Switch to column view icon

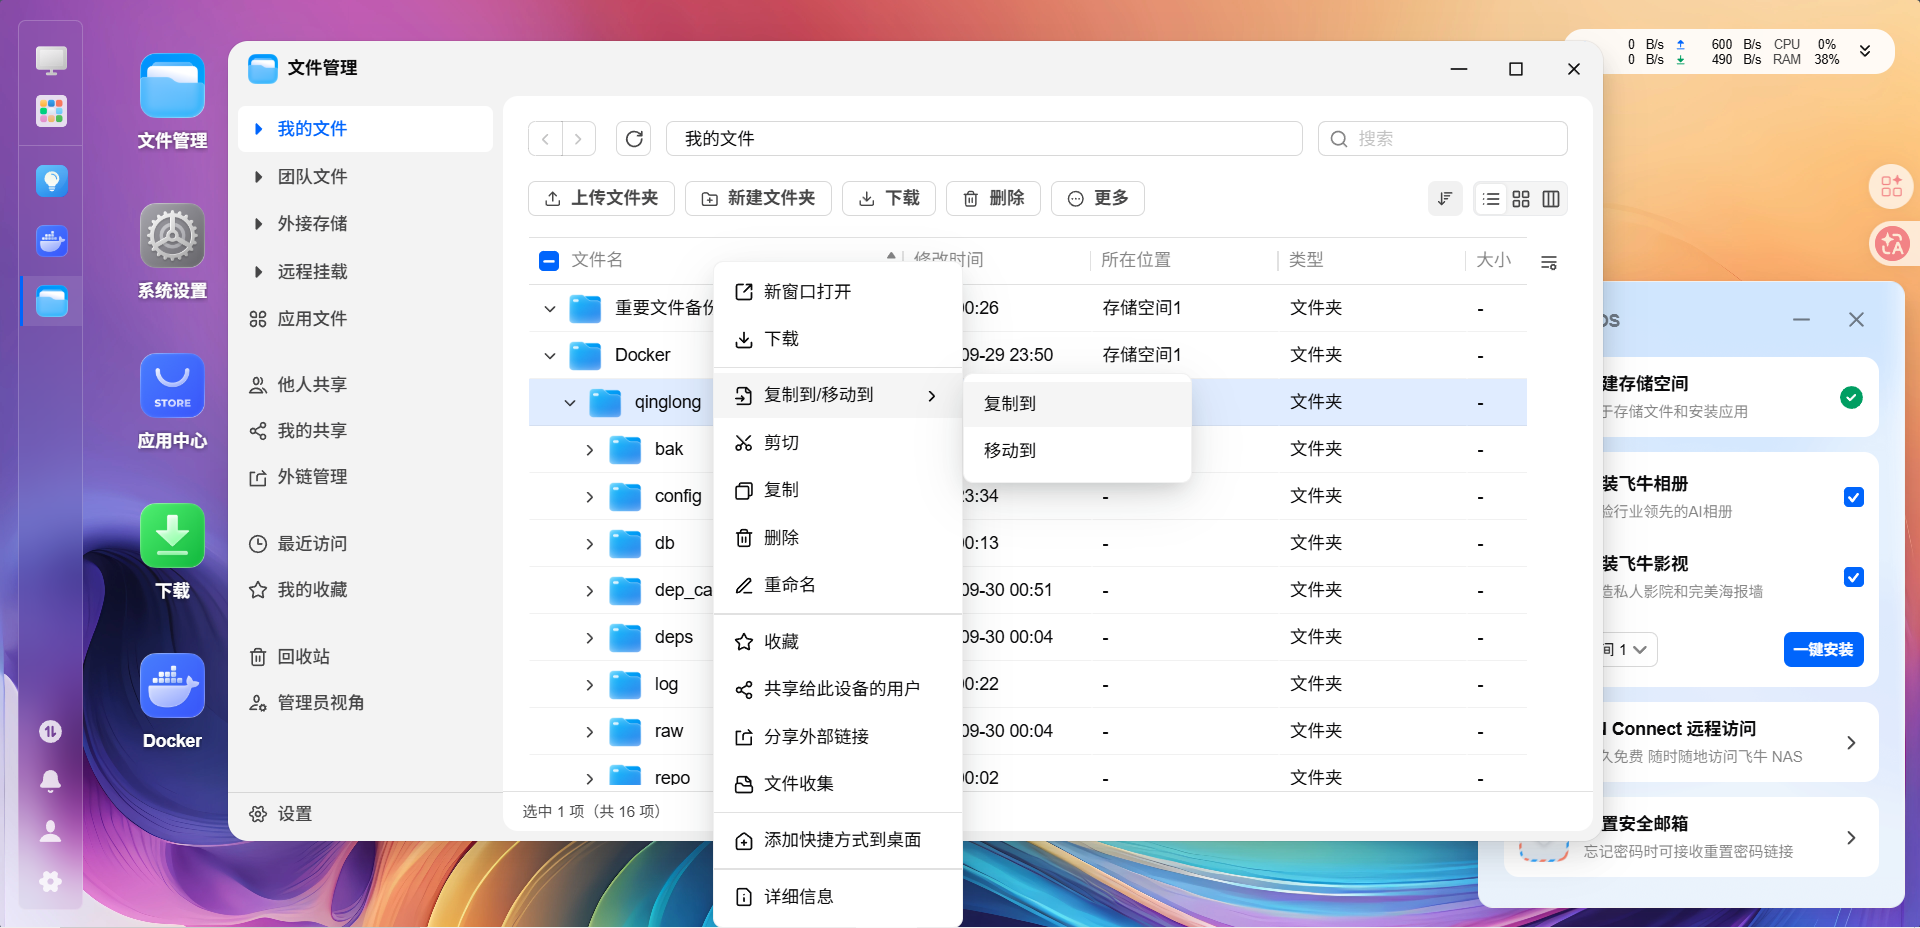pos(1551,199)
